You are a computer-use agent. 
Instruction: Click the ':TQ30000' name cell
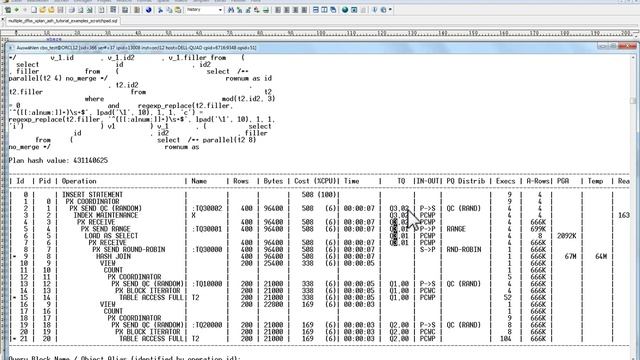pyautogui.click(x=207, y=249)
